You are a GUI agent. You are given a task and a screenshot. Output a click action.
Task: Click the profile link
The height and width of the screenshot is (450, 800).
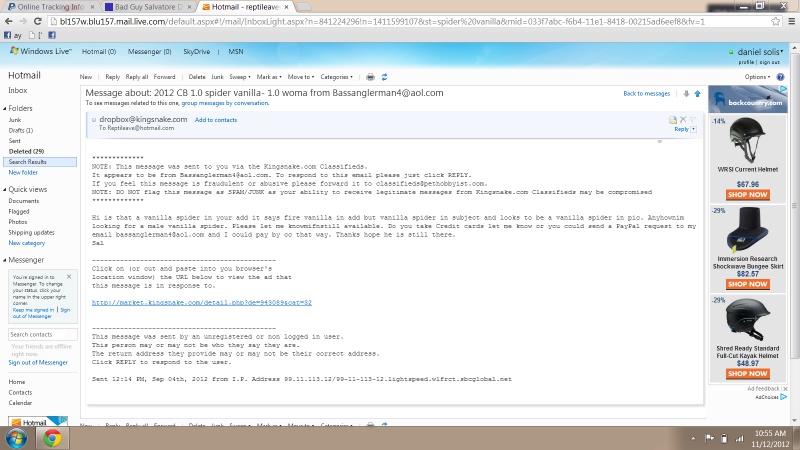pos(746,62)
